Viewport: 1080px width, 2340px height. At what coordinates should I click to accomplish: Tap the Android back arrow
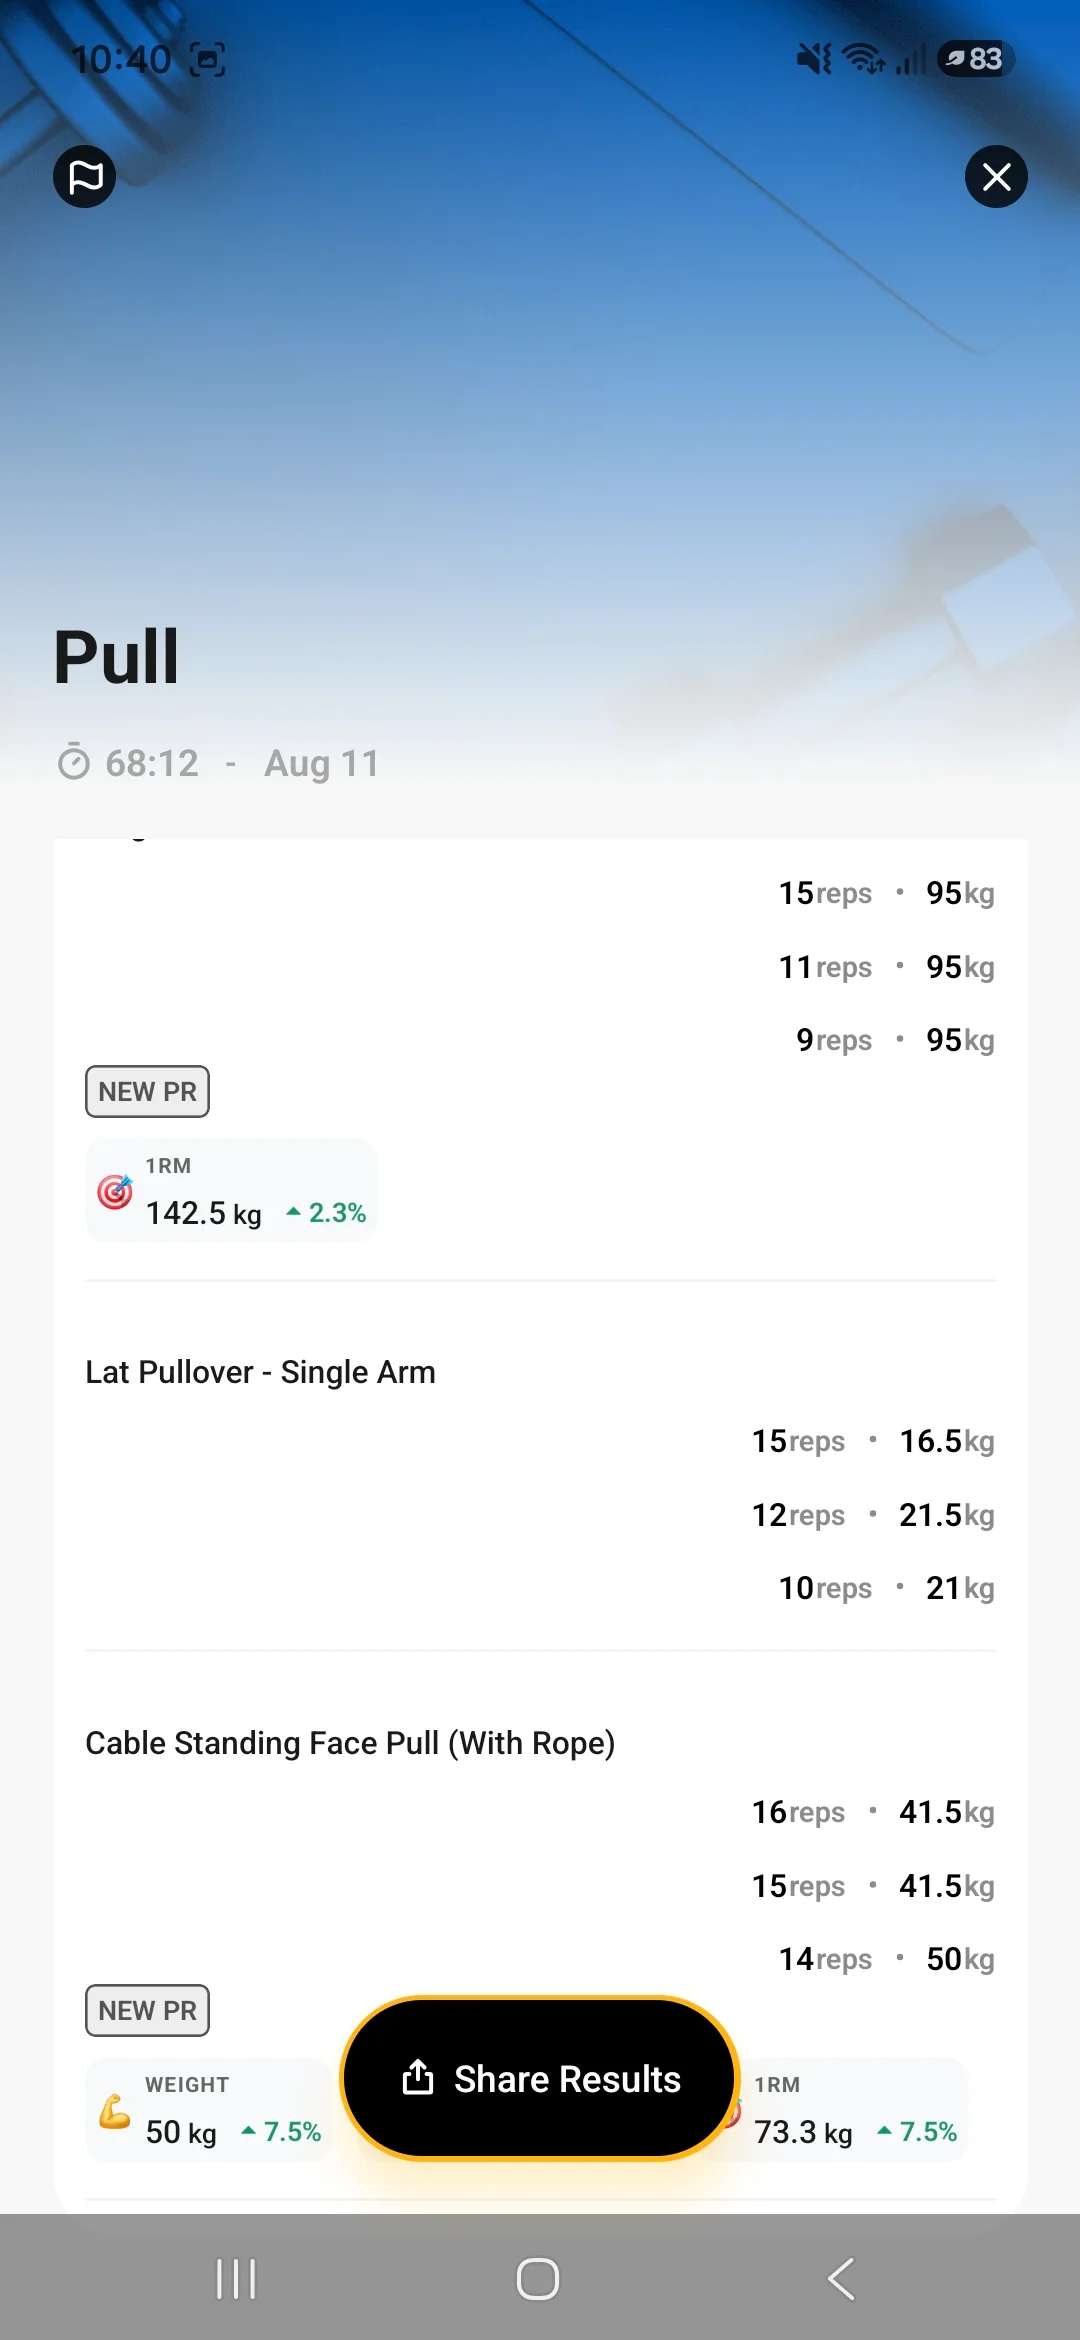[842, 2279]
